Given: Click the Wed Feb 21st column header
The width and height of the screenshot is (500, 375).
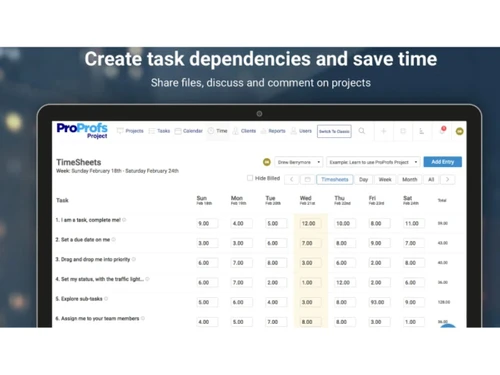Looking at the screenshot, I should [x=307, y=200].
